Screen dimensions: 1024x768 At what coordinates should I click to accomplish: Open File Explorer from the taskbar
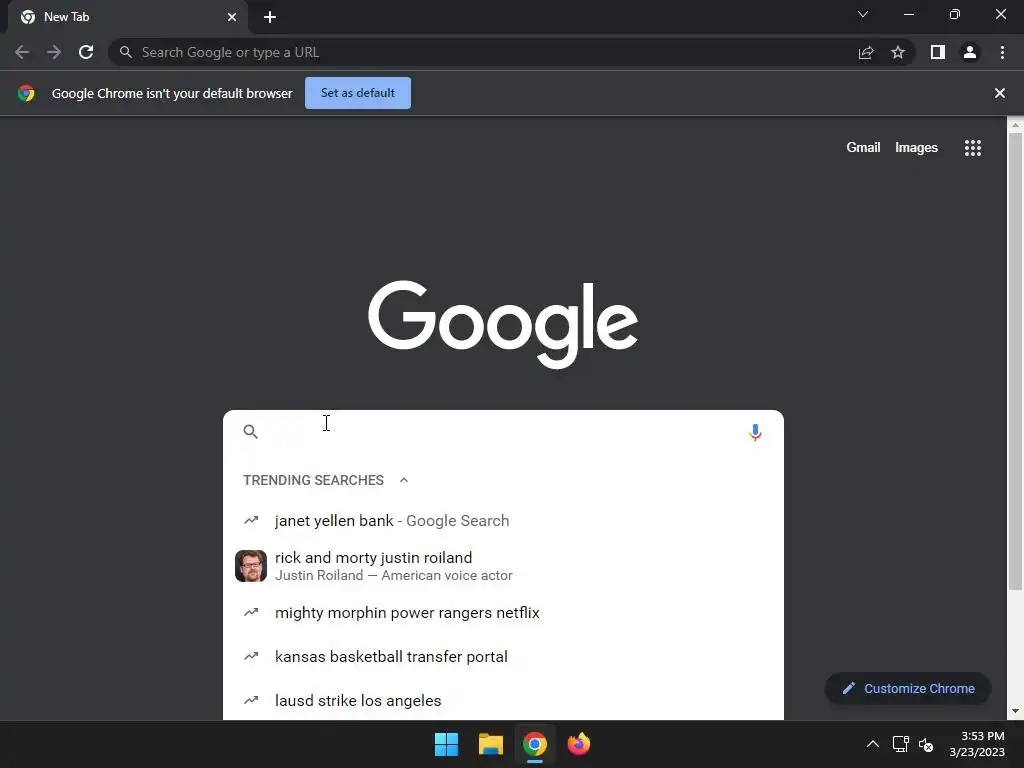tap(490, 744)
